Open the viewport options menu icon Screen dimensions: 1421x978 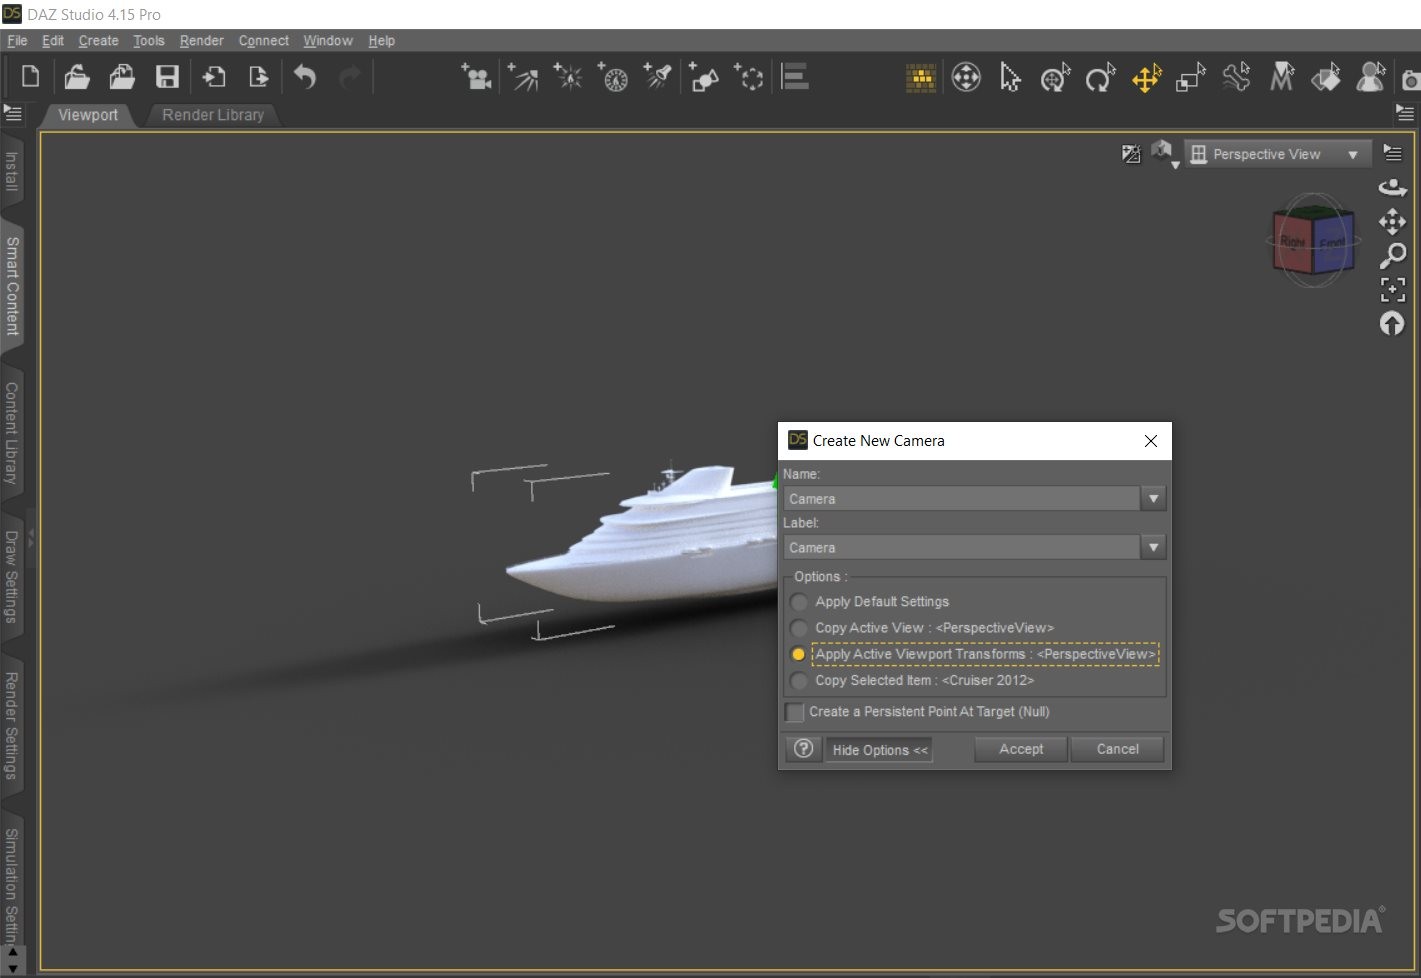[x=1393, y=153]
